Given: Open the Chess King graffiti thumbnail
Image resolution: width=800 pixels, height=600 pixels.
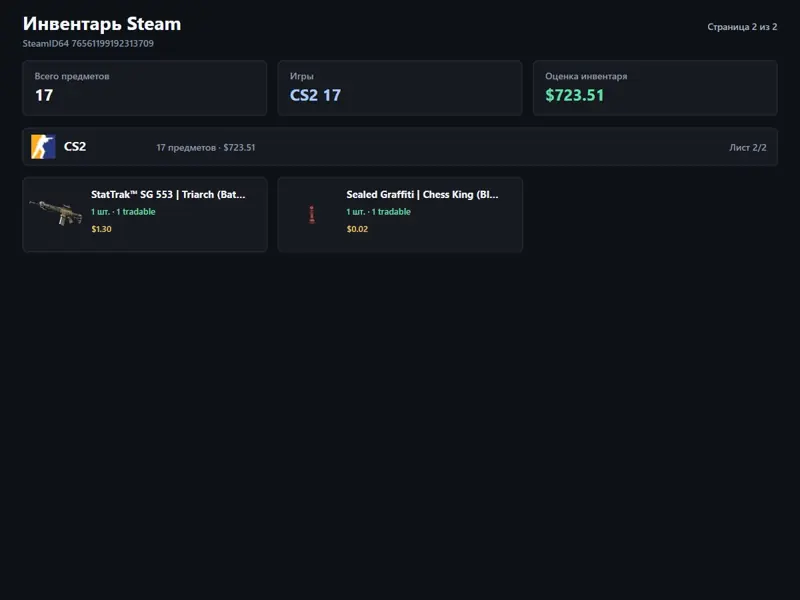Looking at the screenshot, I should point(312,214).
